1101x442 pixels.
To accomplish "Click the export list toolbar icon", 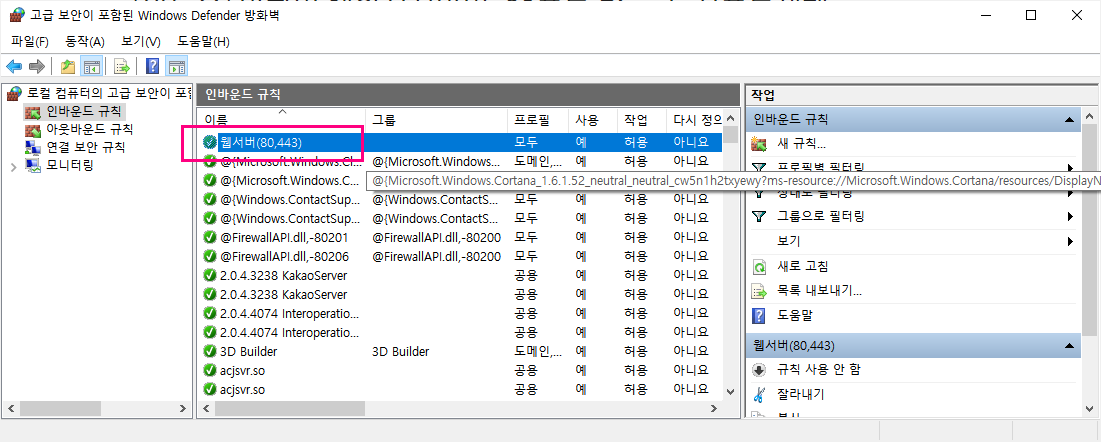I will pyautogui.click(x=122, y=67).
